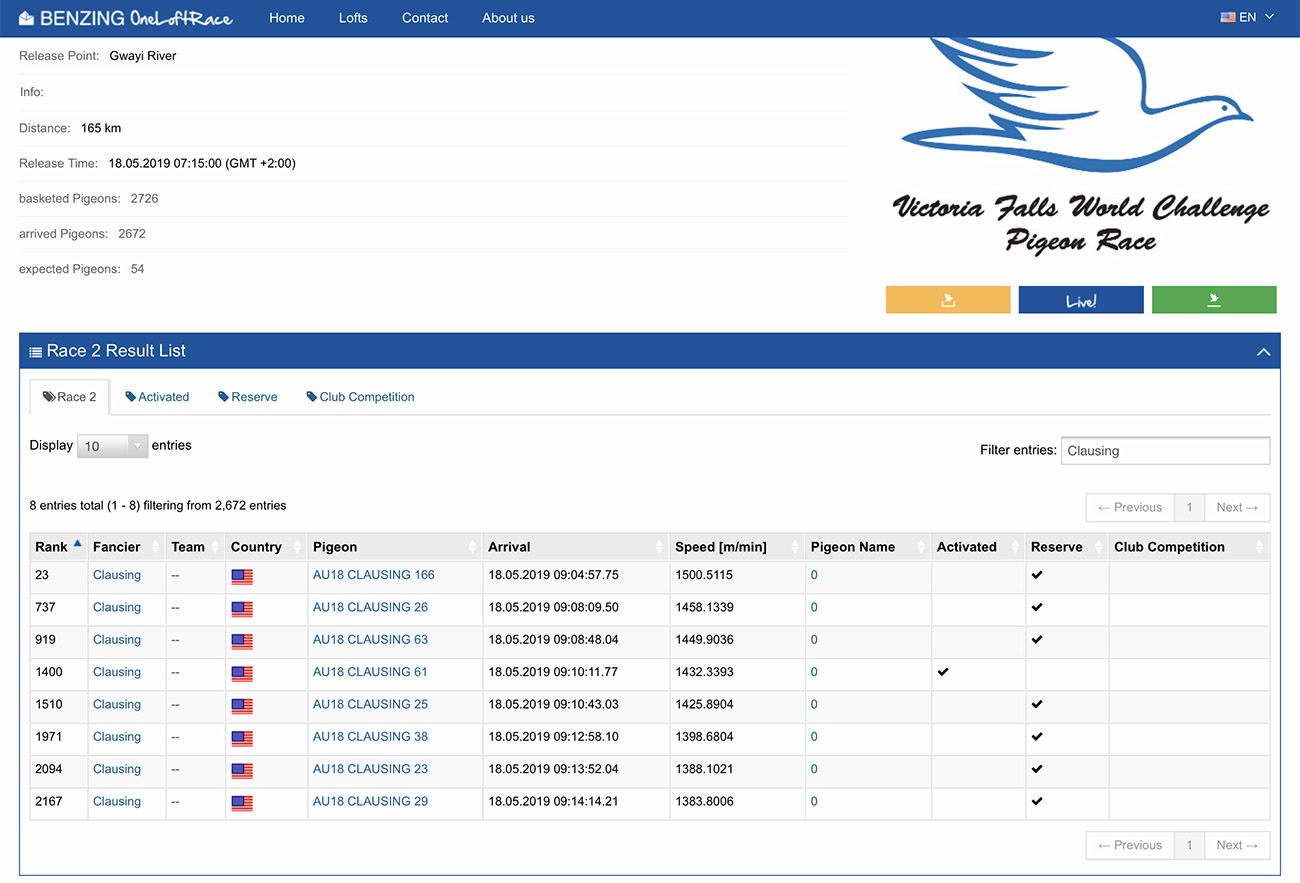1300x883 pixels.
Task: Click the Activated checkmark for rank 1400
Action: tap(943, 672)
